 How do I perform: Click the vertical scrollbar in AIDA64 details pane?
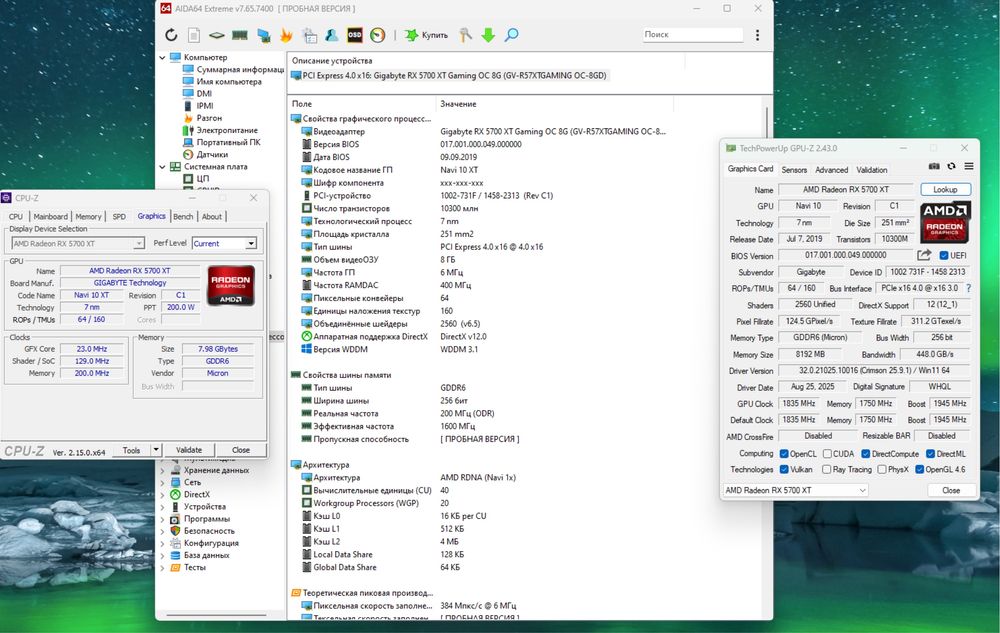click(767, 357)
